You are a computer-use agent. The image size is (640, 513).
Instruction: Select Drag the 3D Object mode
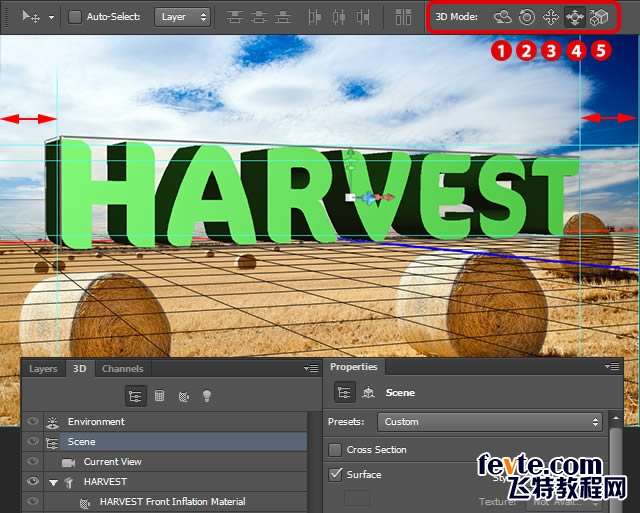(x=551, y=17)
